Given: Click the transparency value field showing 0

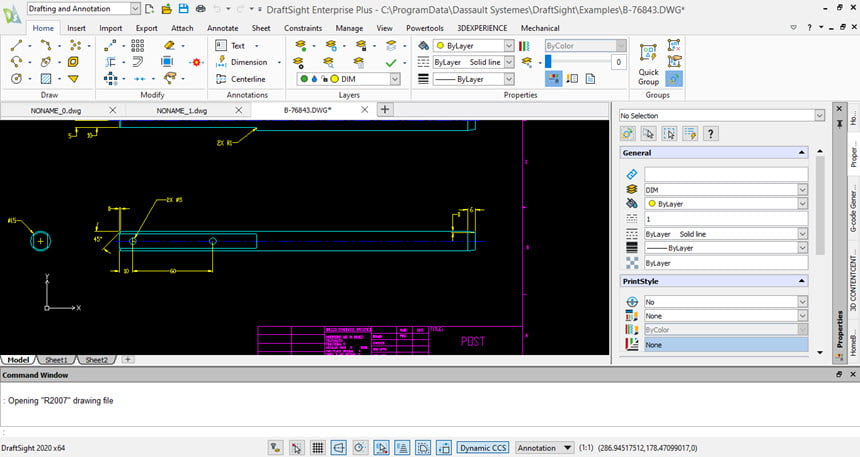Looking at the screenshot, I should tap(618, 62).
